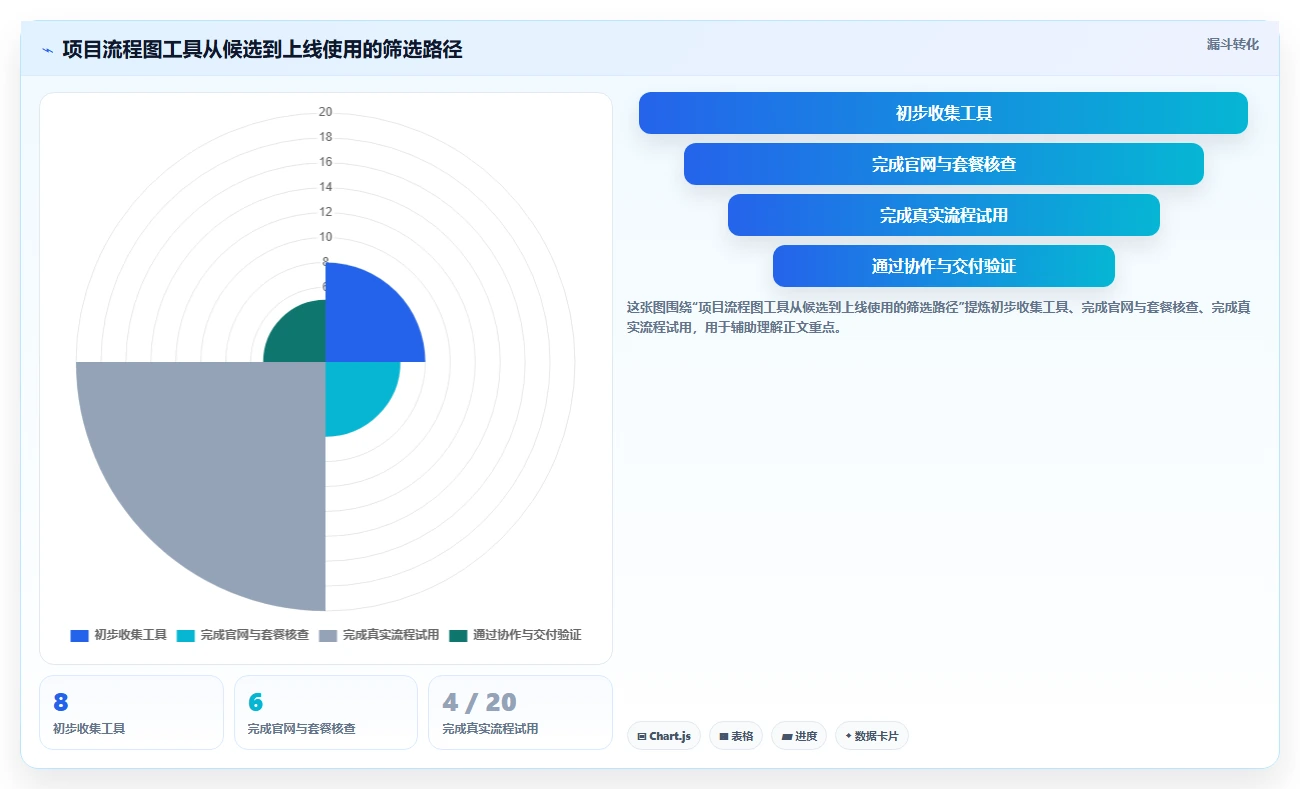This screenshot has height=789, width=1300.
Task: Click the icon in the Chart.js tag
Action: (x=642, y=736)
